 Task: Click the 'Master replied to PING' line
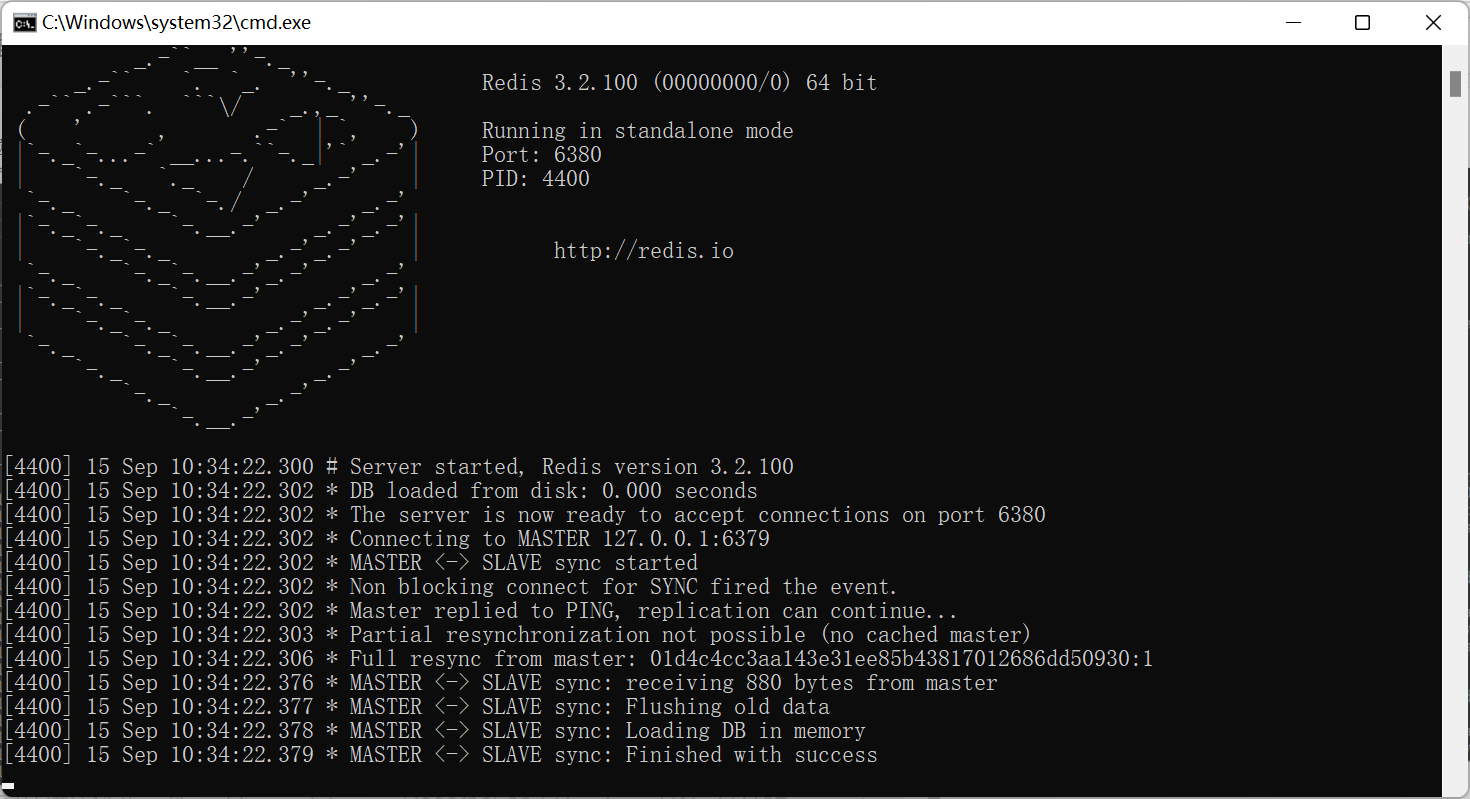[481, 611]
